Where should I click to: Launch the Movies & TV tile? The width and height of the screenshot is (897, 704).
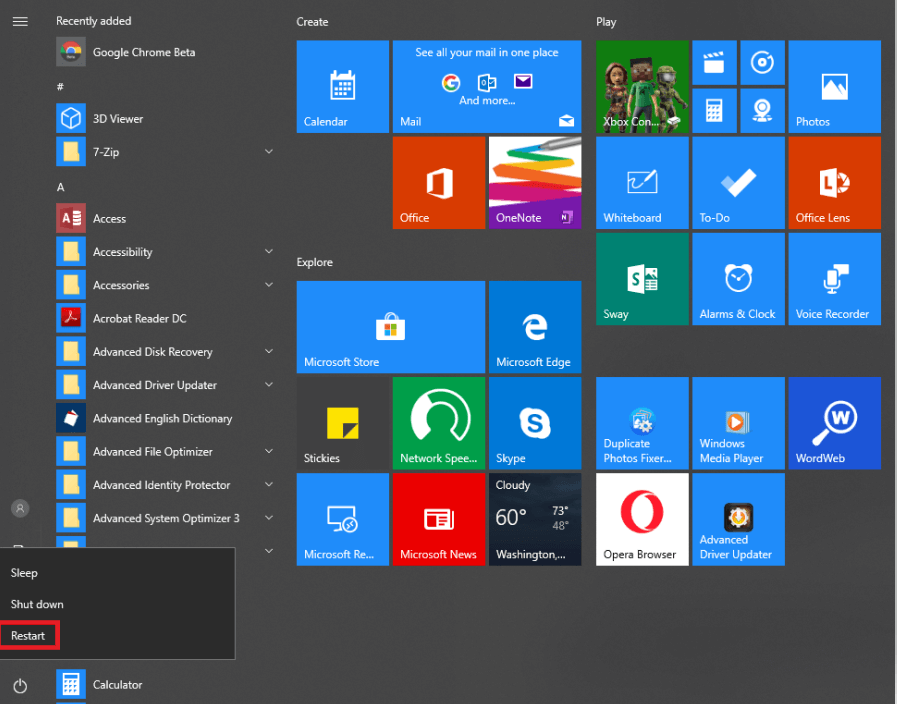(714, 62)
